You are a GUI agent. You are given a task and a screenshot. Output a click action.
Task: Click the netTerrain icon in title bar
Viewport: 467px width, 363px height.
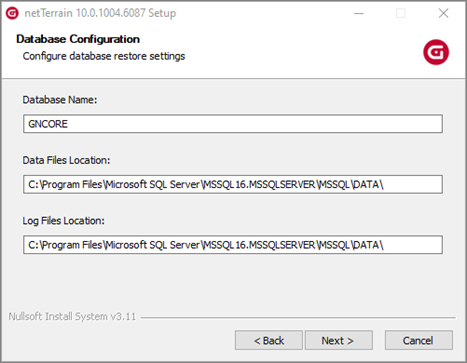point(12,13)
